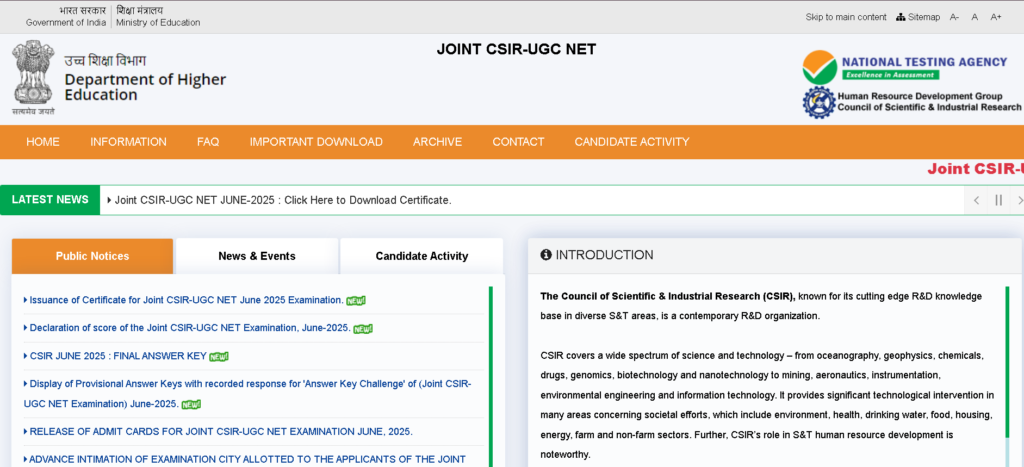The width and height of the screenshot is (1024, 467).
Task: Open Issuance of Certificate June 2025 notice
Action: 186,300
